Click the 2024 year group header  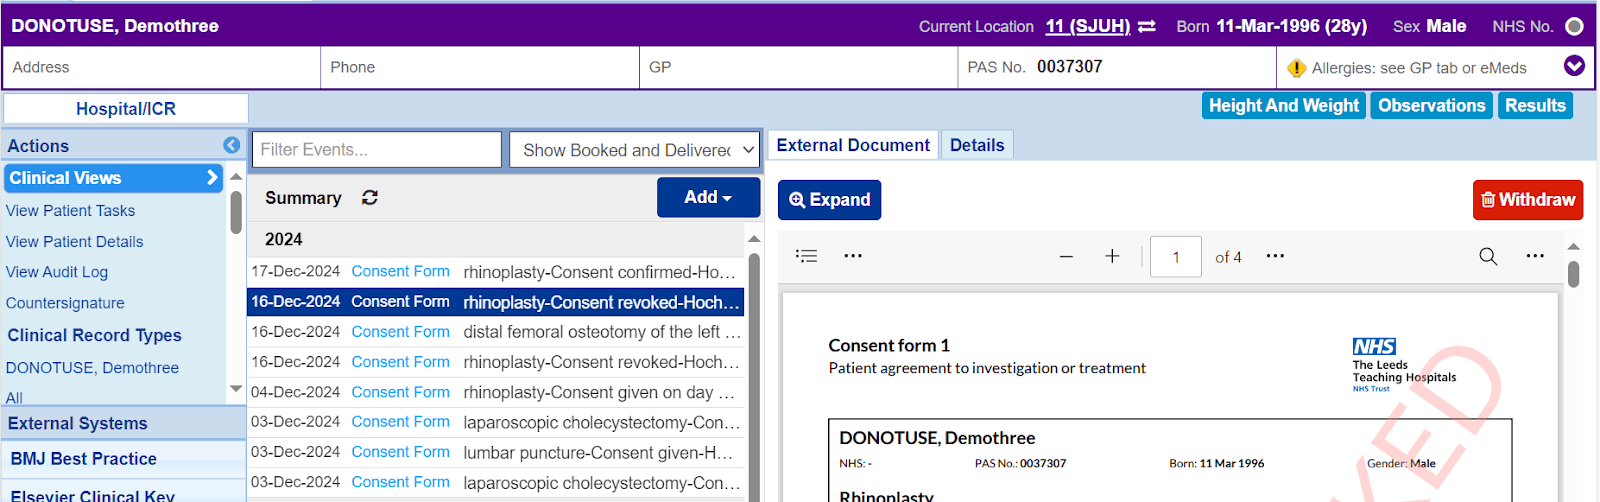pyautogui.click(x=283, y=240)
